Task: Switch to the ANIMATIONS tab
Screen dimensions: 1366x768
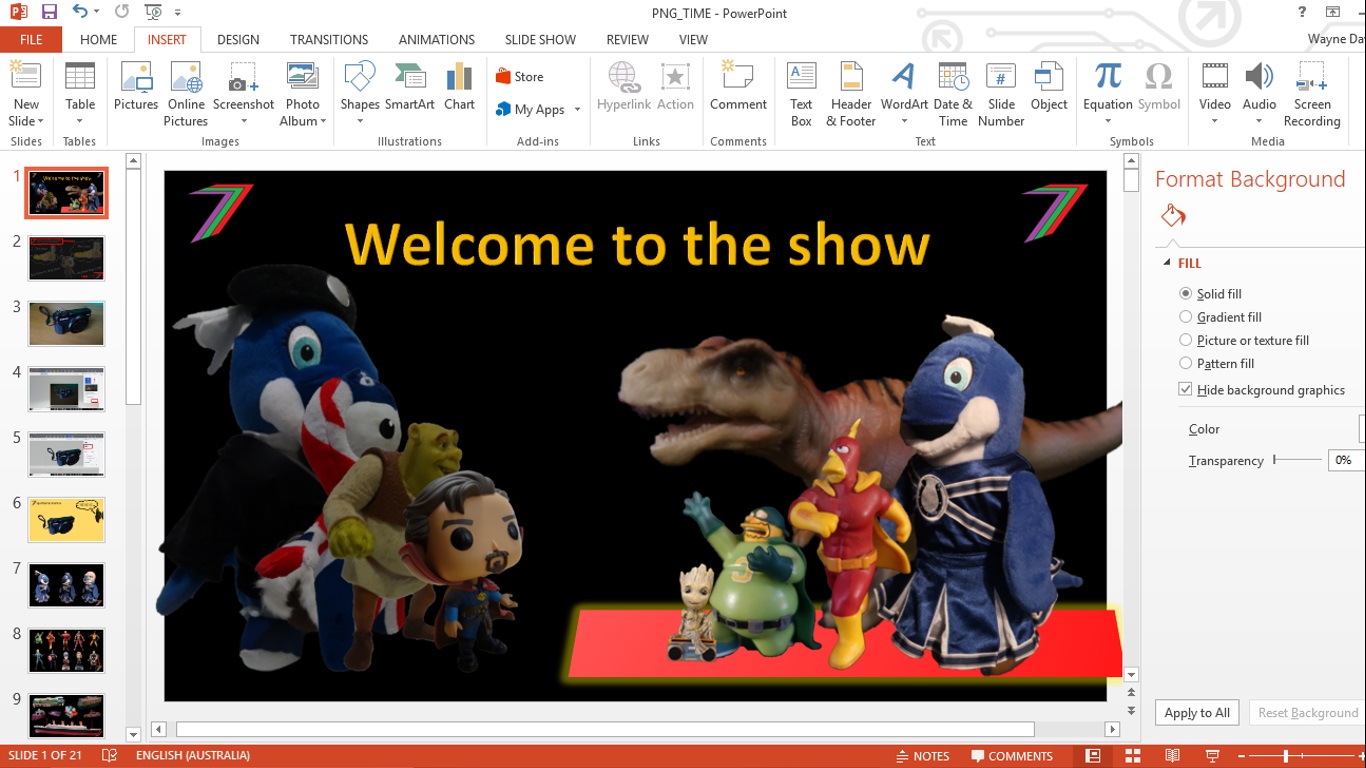Action: pyautogui.click(x=437, y=40)
